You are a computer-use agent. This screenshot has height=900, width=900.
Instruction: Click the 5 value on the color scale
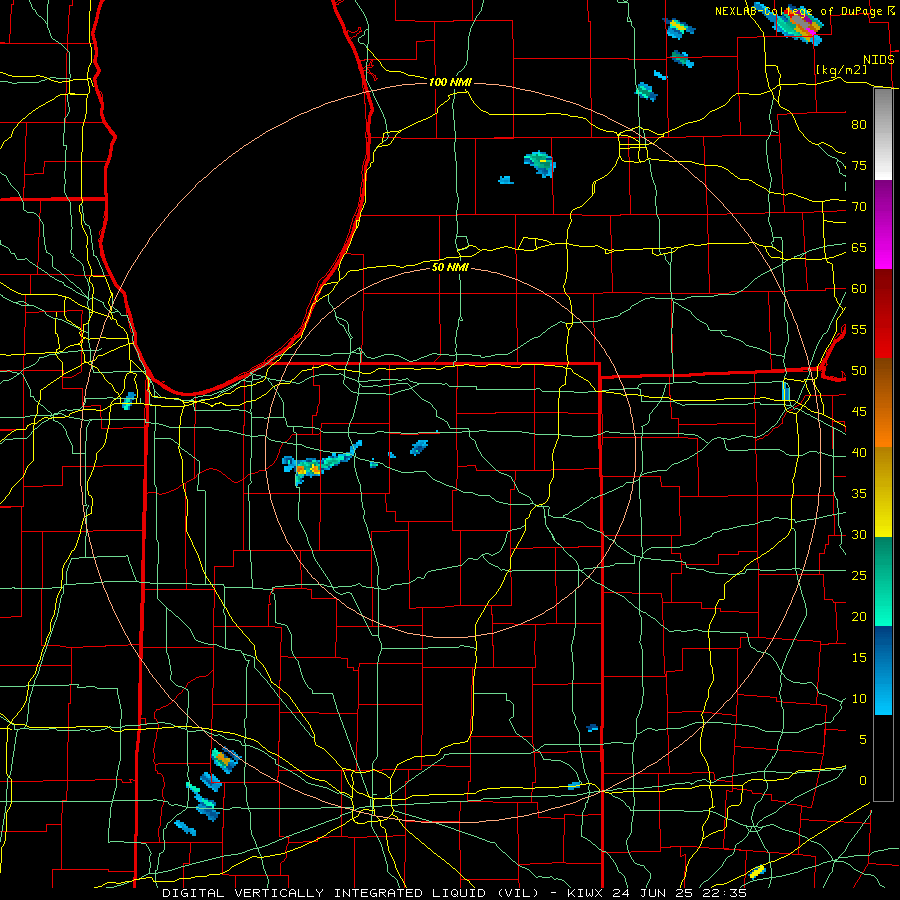(863, 739)
